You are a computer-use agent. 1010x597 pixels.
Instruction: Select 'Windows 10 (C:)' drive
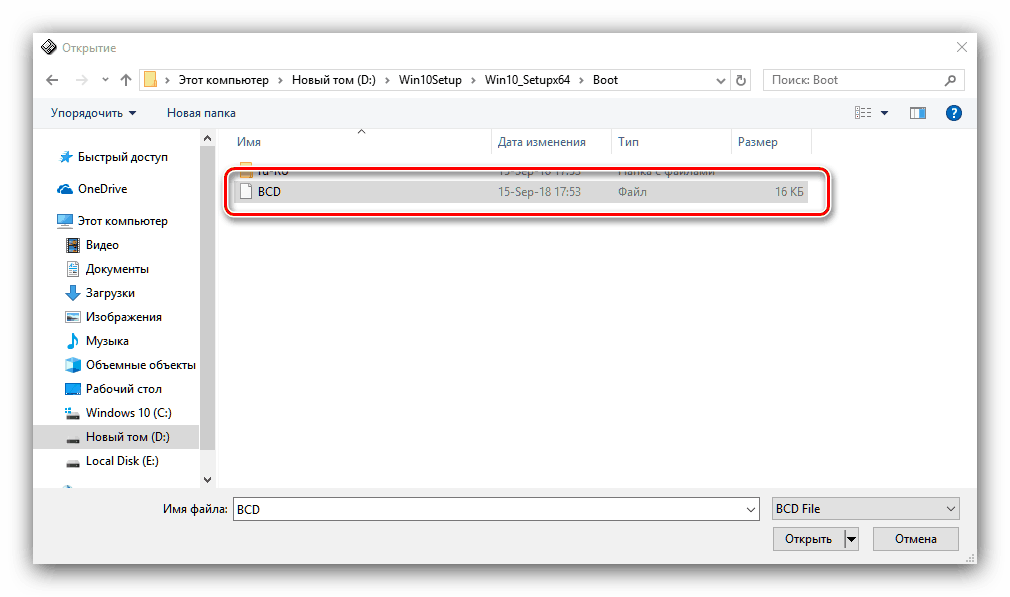(129, 413)
